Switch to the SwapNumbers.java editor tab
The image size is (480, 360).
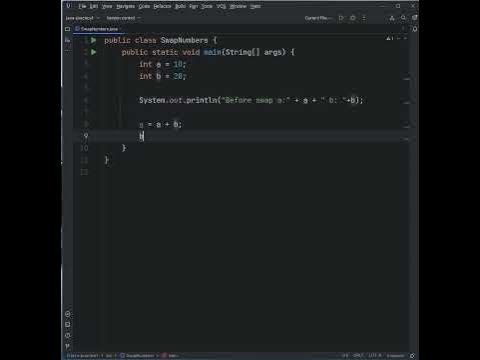pyautogui.click(x=99, y=29)
